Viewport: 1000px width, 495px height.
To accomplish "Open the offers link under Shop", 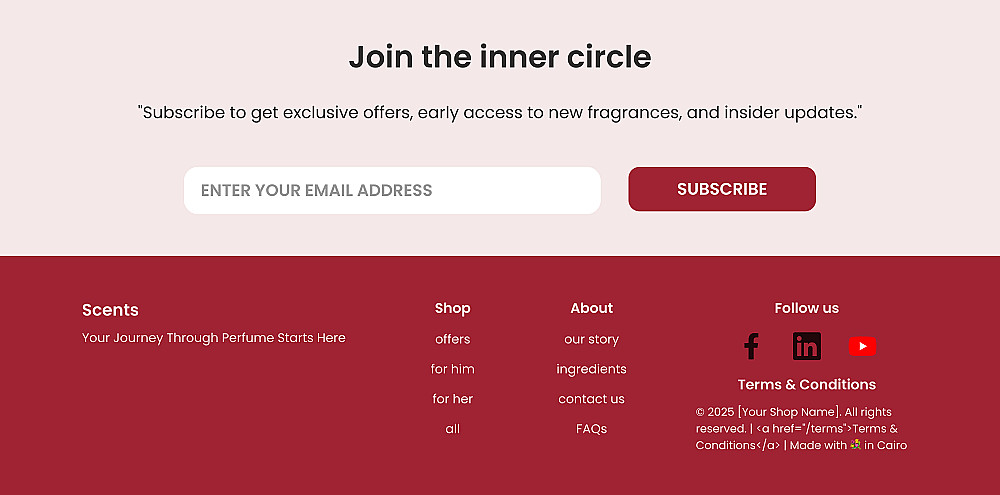I will pos(453,339).
